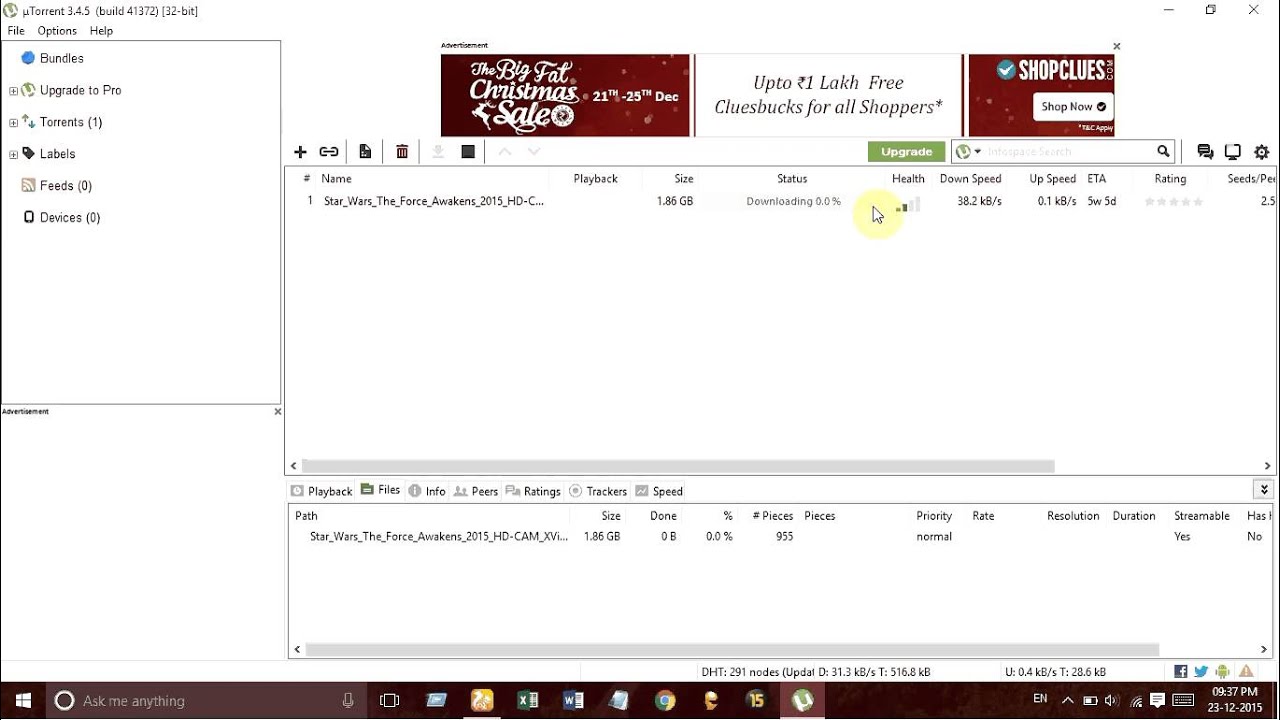Add a torrent with the plus icon
Image resolution: width=1280 pixels, height=720 pixels.
[300, 152]
